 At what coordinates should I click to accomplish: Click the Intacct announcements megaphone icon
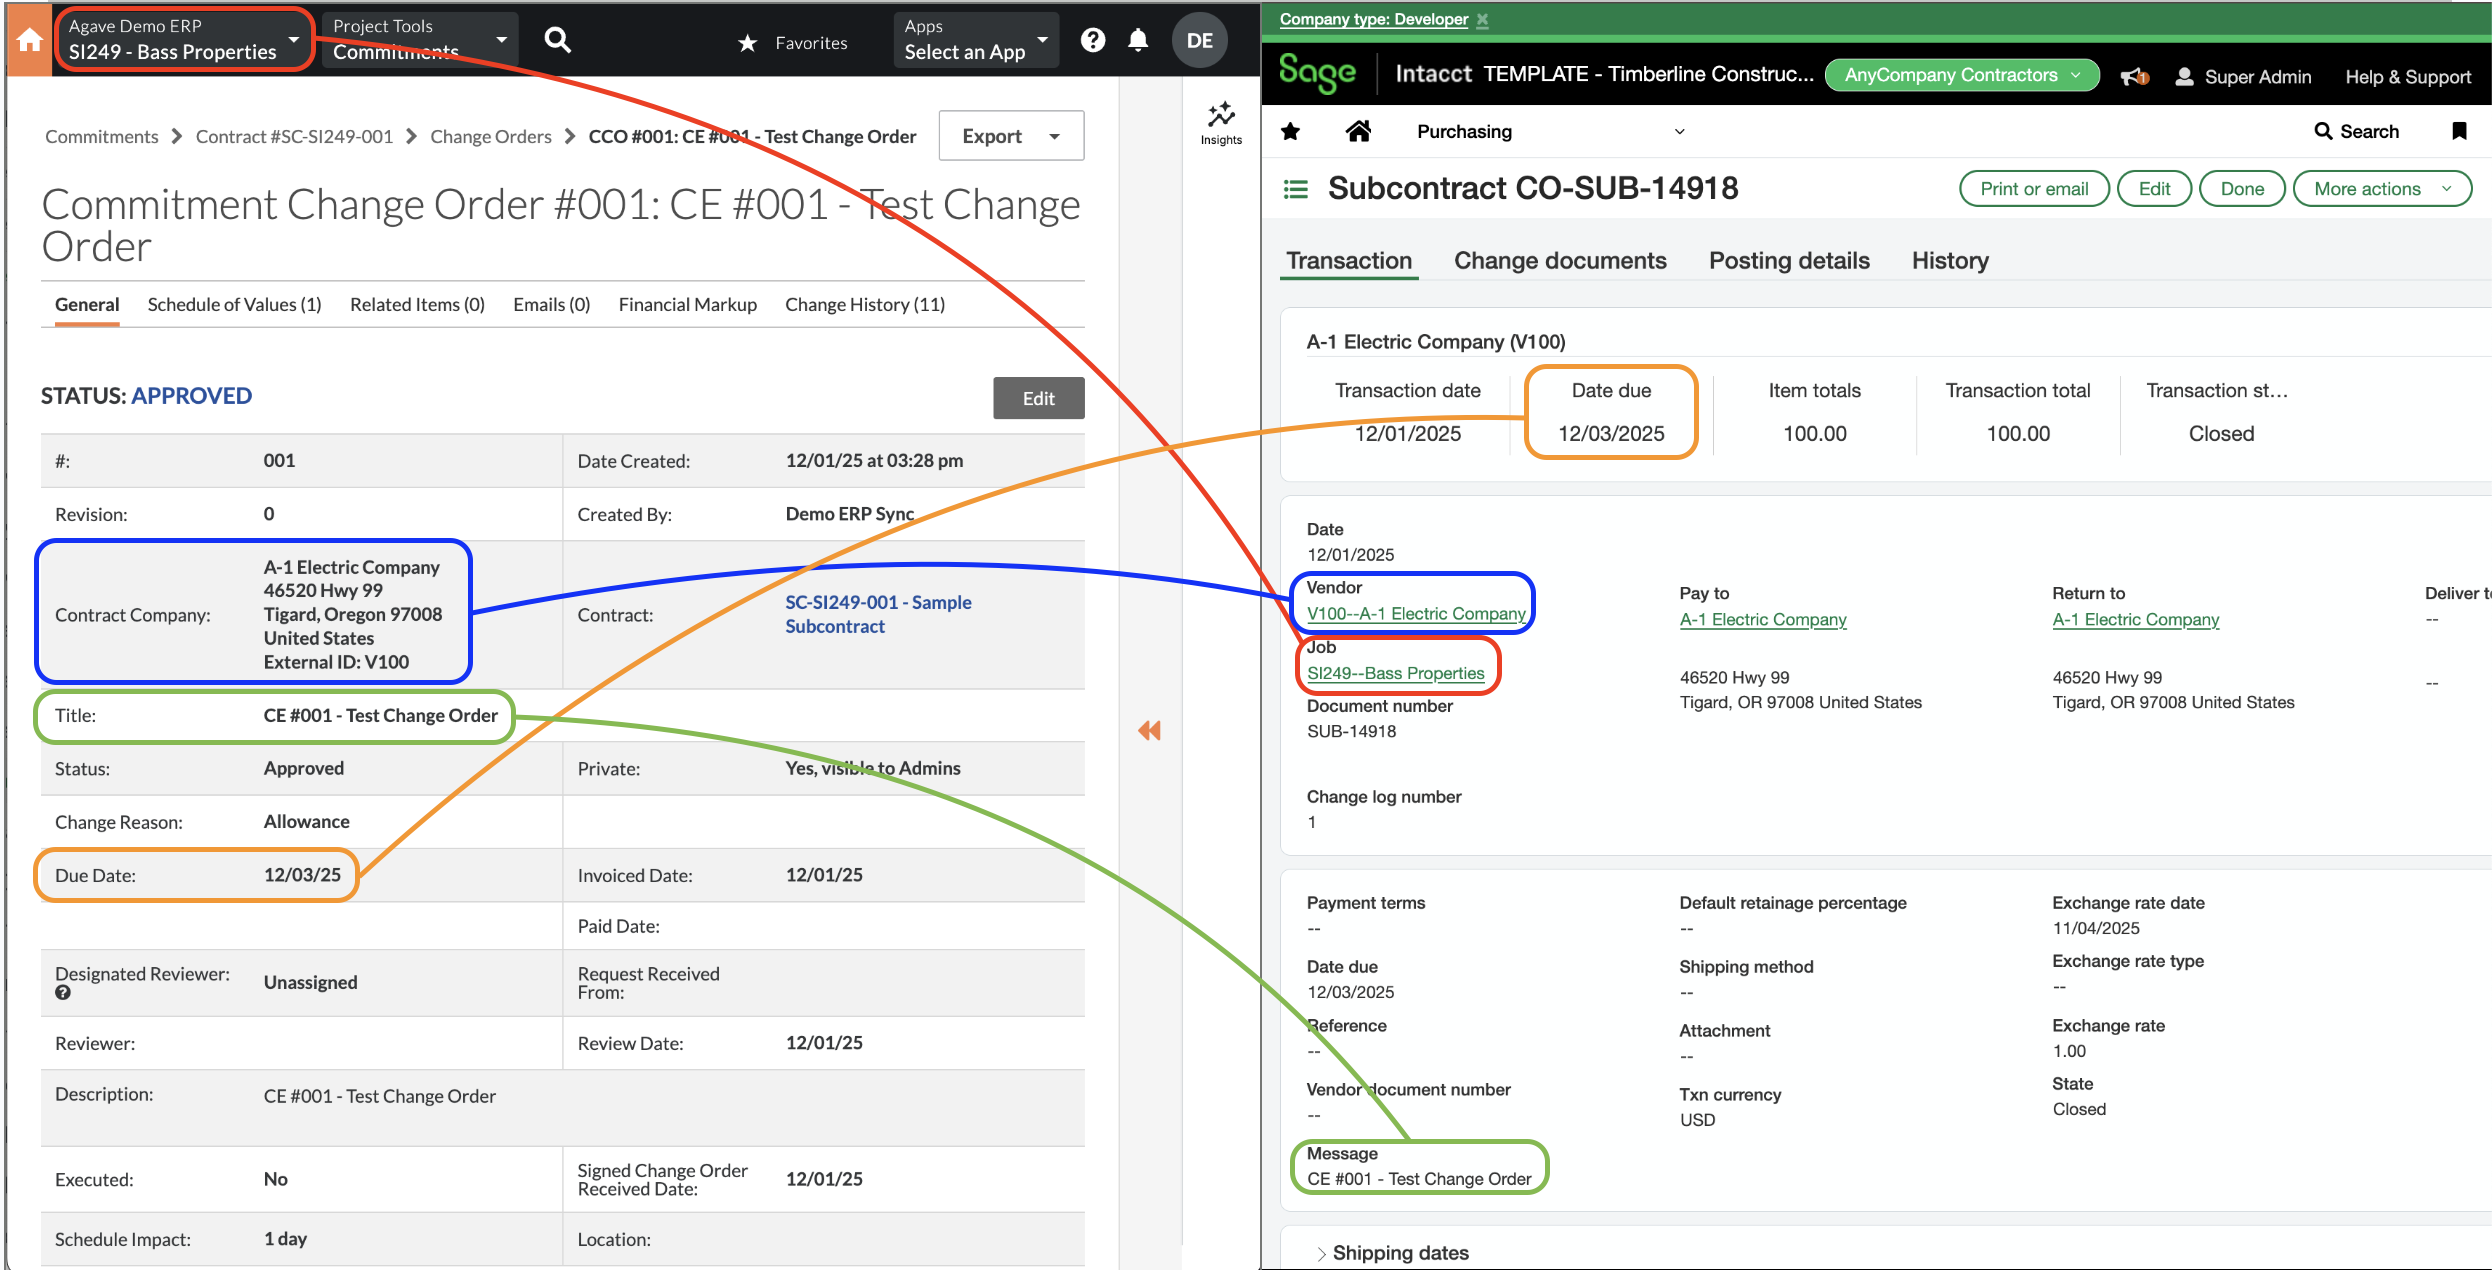(x=2134, y=76)
